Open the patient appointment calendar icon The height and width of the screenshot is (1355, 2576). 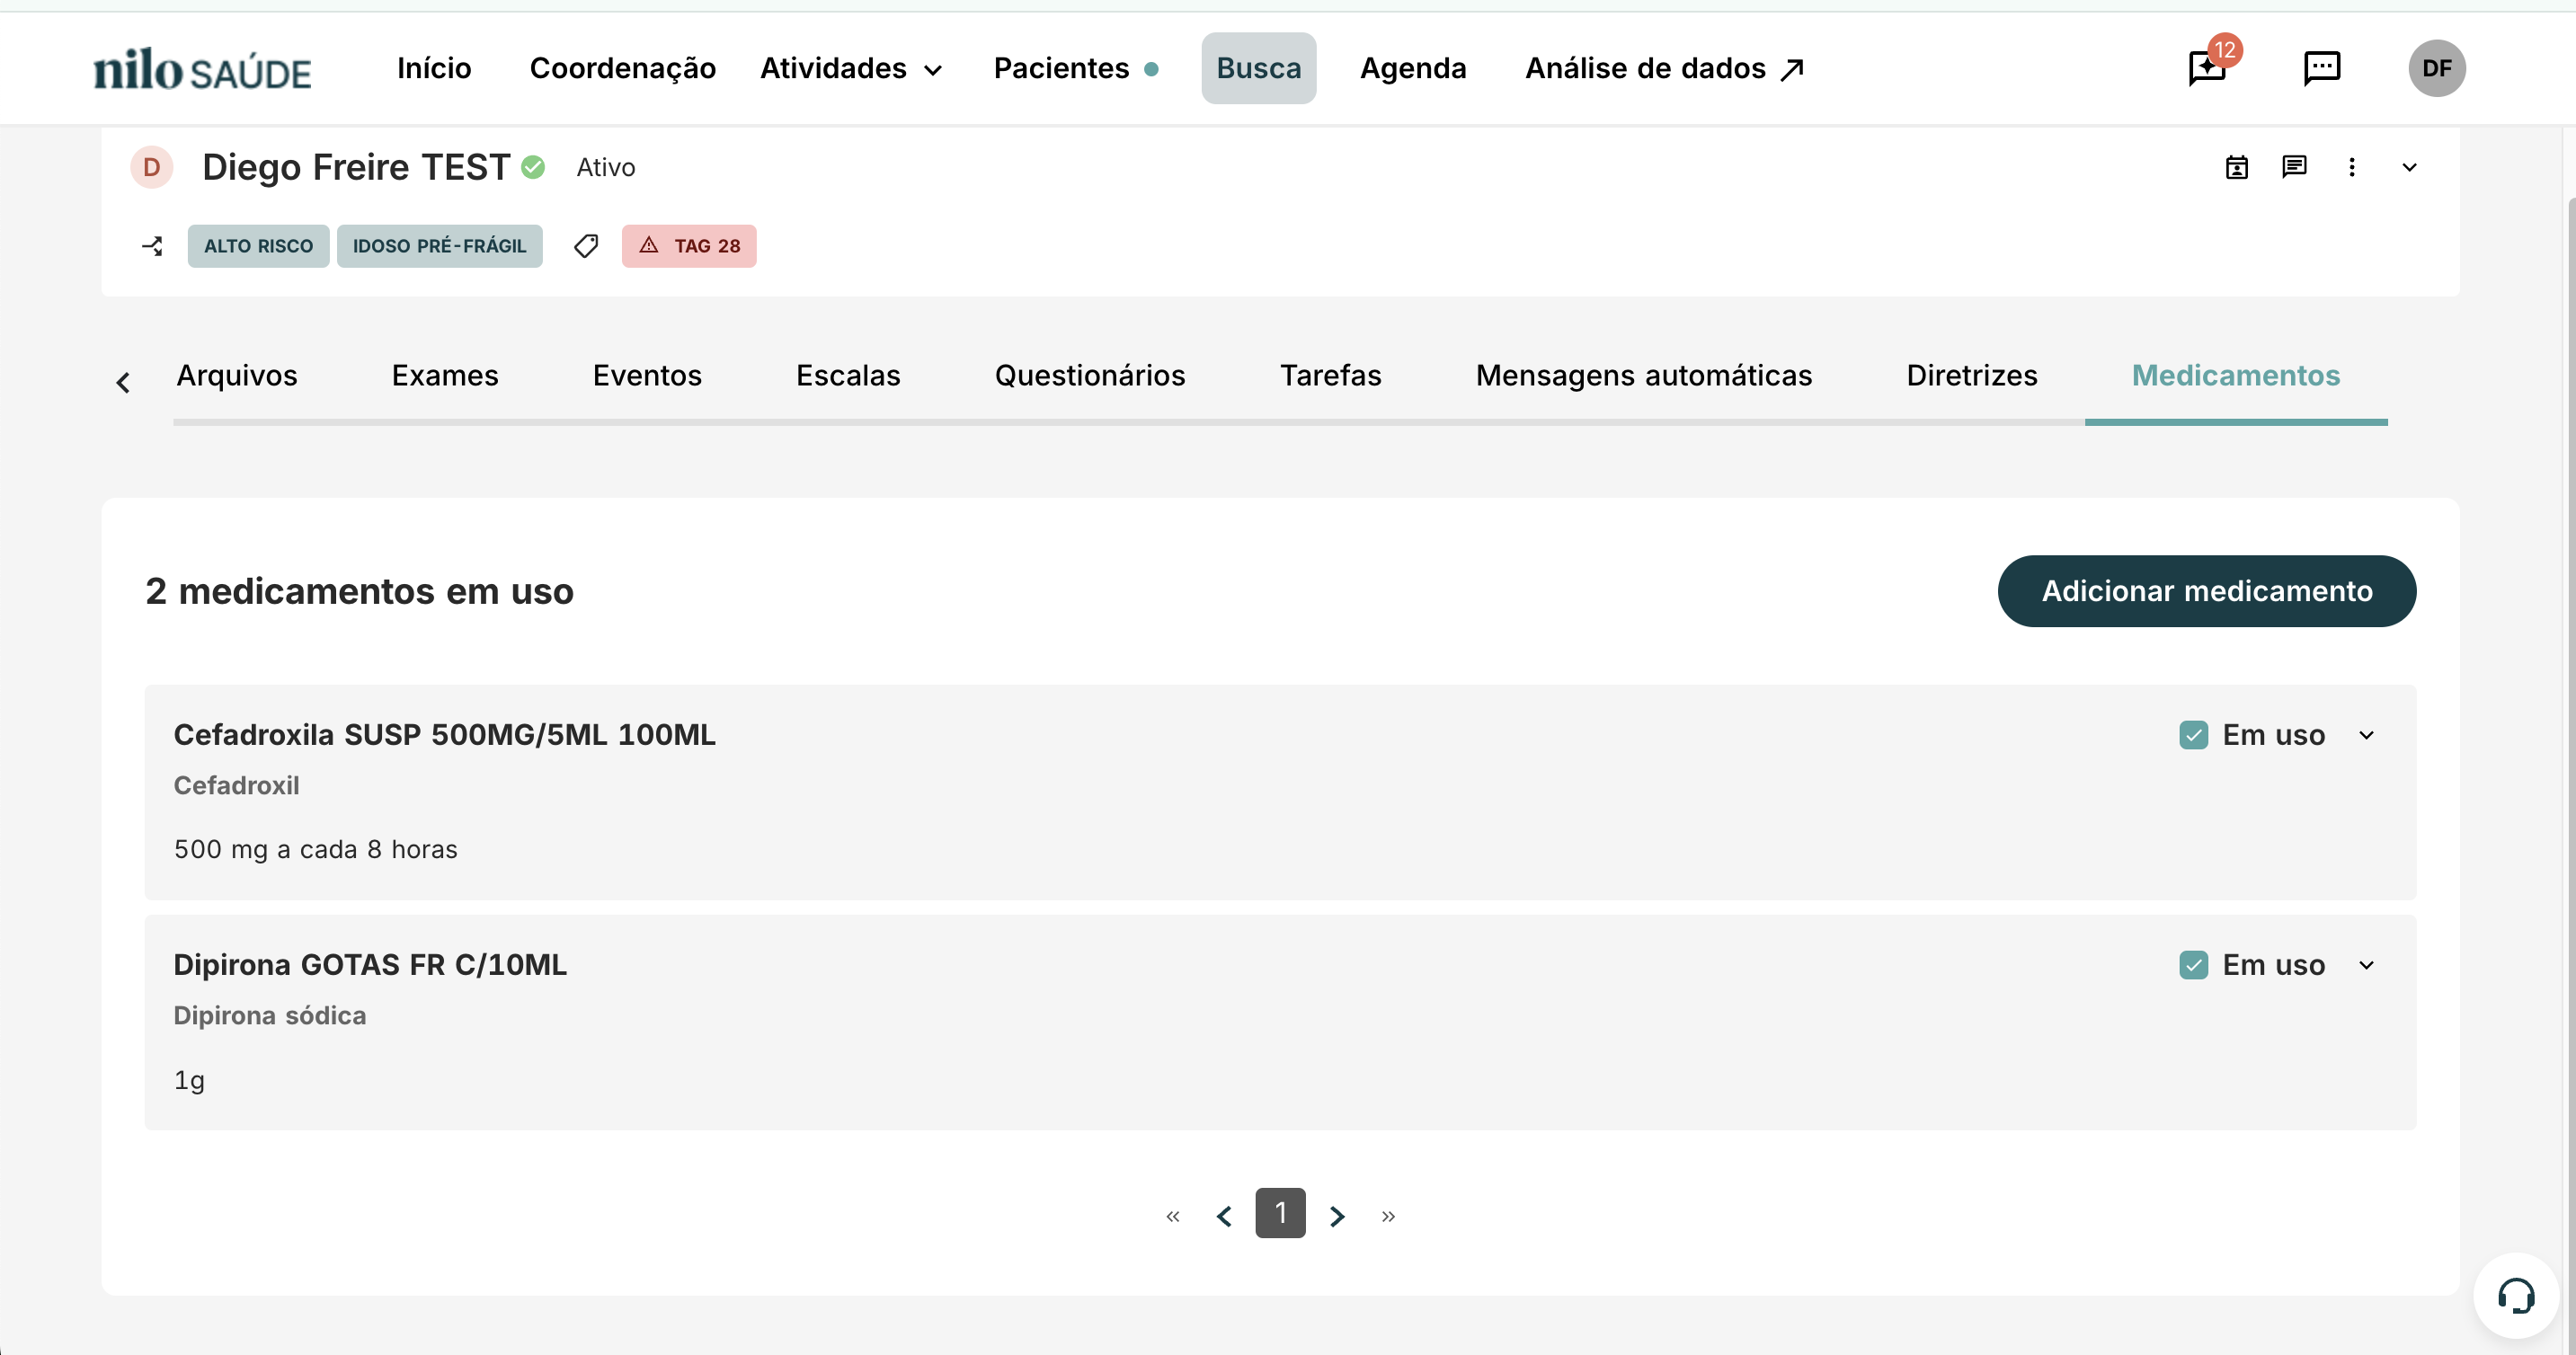[2237, 167]
